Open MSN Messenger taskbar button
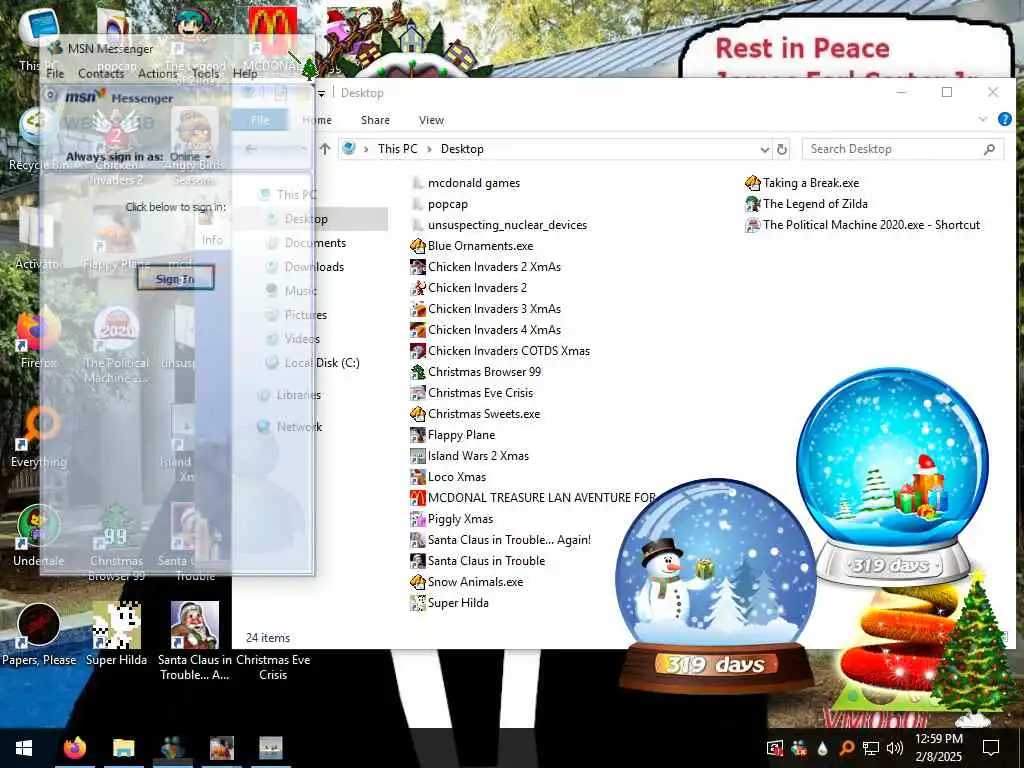 (172, 748)
